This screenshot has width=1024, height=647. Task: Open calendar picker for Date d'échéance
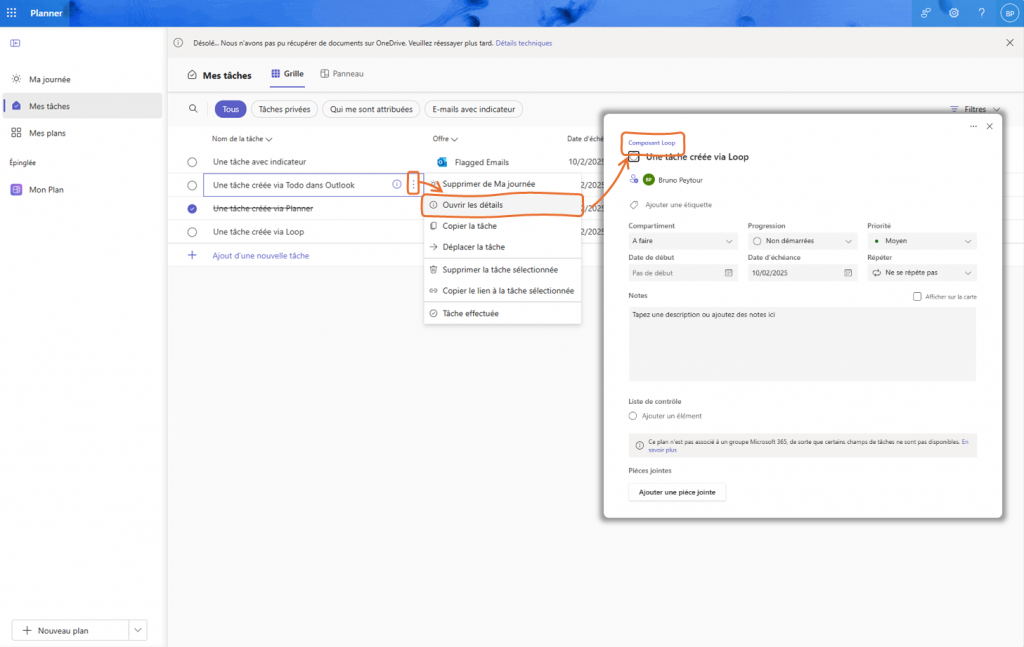tap(848, 273)
